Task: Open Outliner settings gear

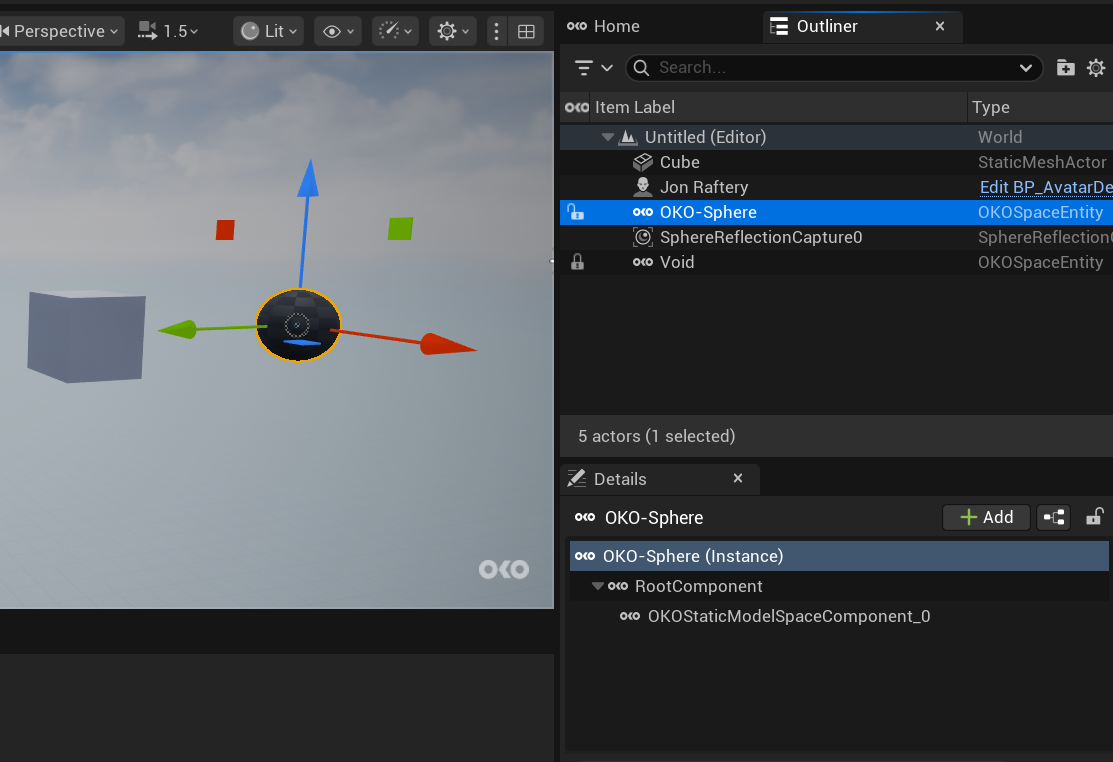Action: (x=1096, y=67)
